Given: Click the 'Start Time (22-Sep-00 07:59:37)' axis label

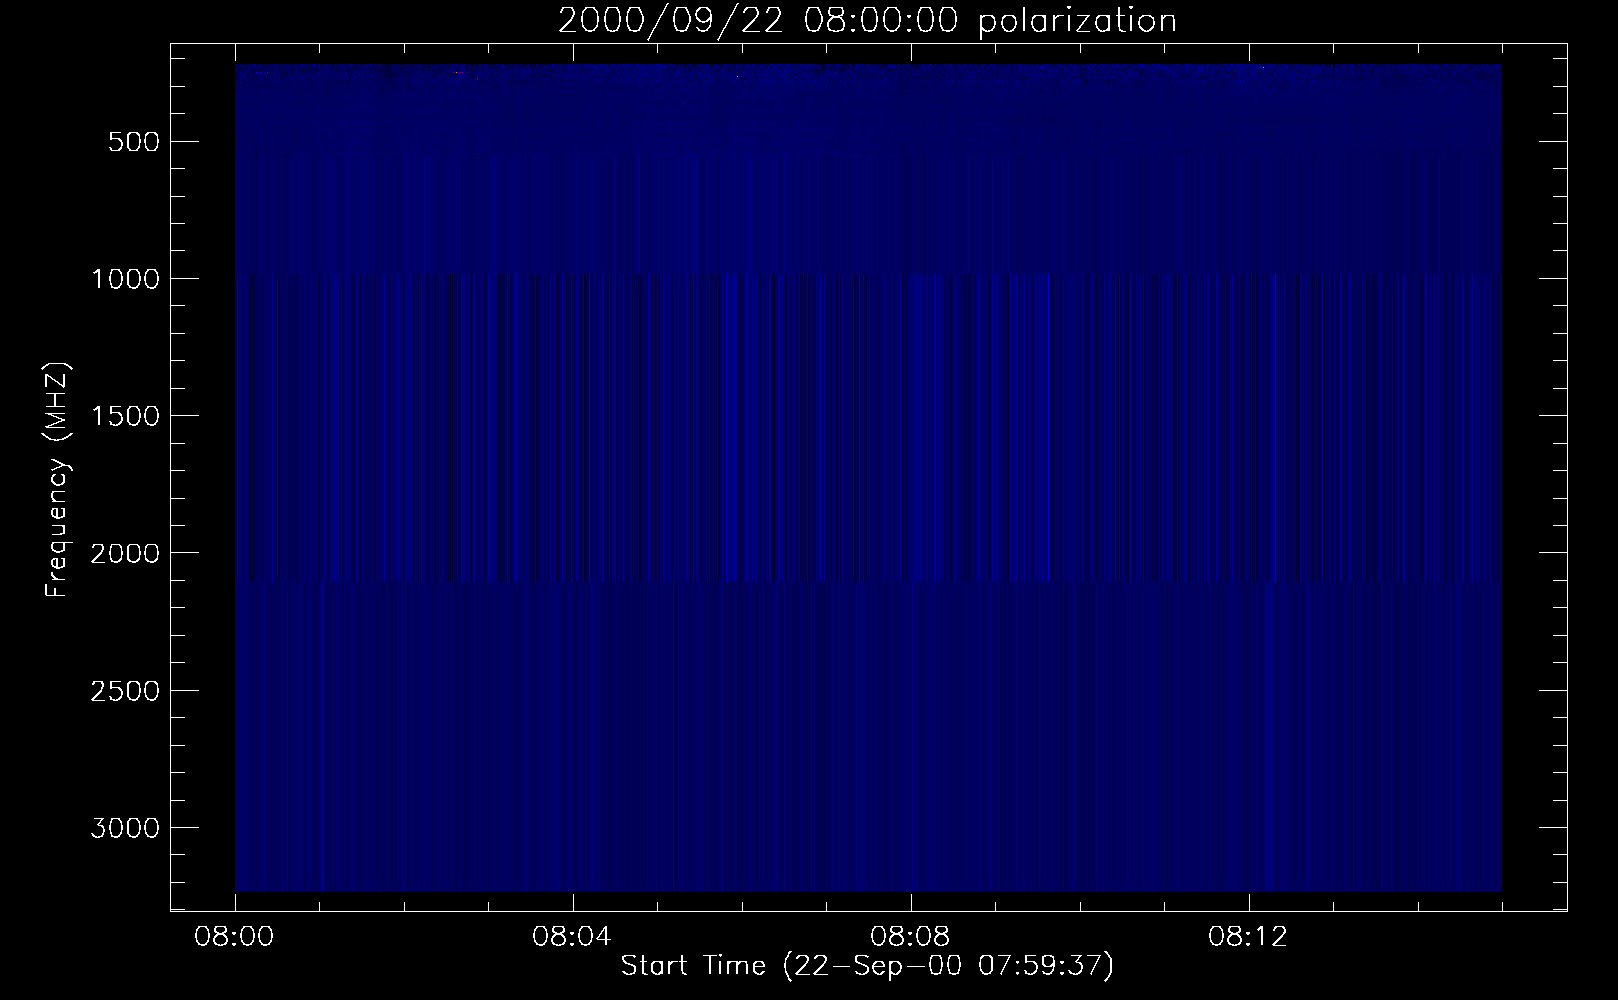Looking at the screenshot, I should coord(867,966).
